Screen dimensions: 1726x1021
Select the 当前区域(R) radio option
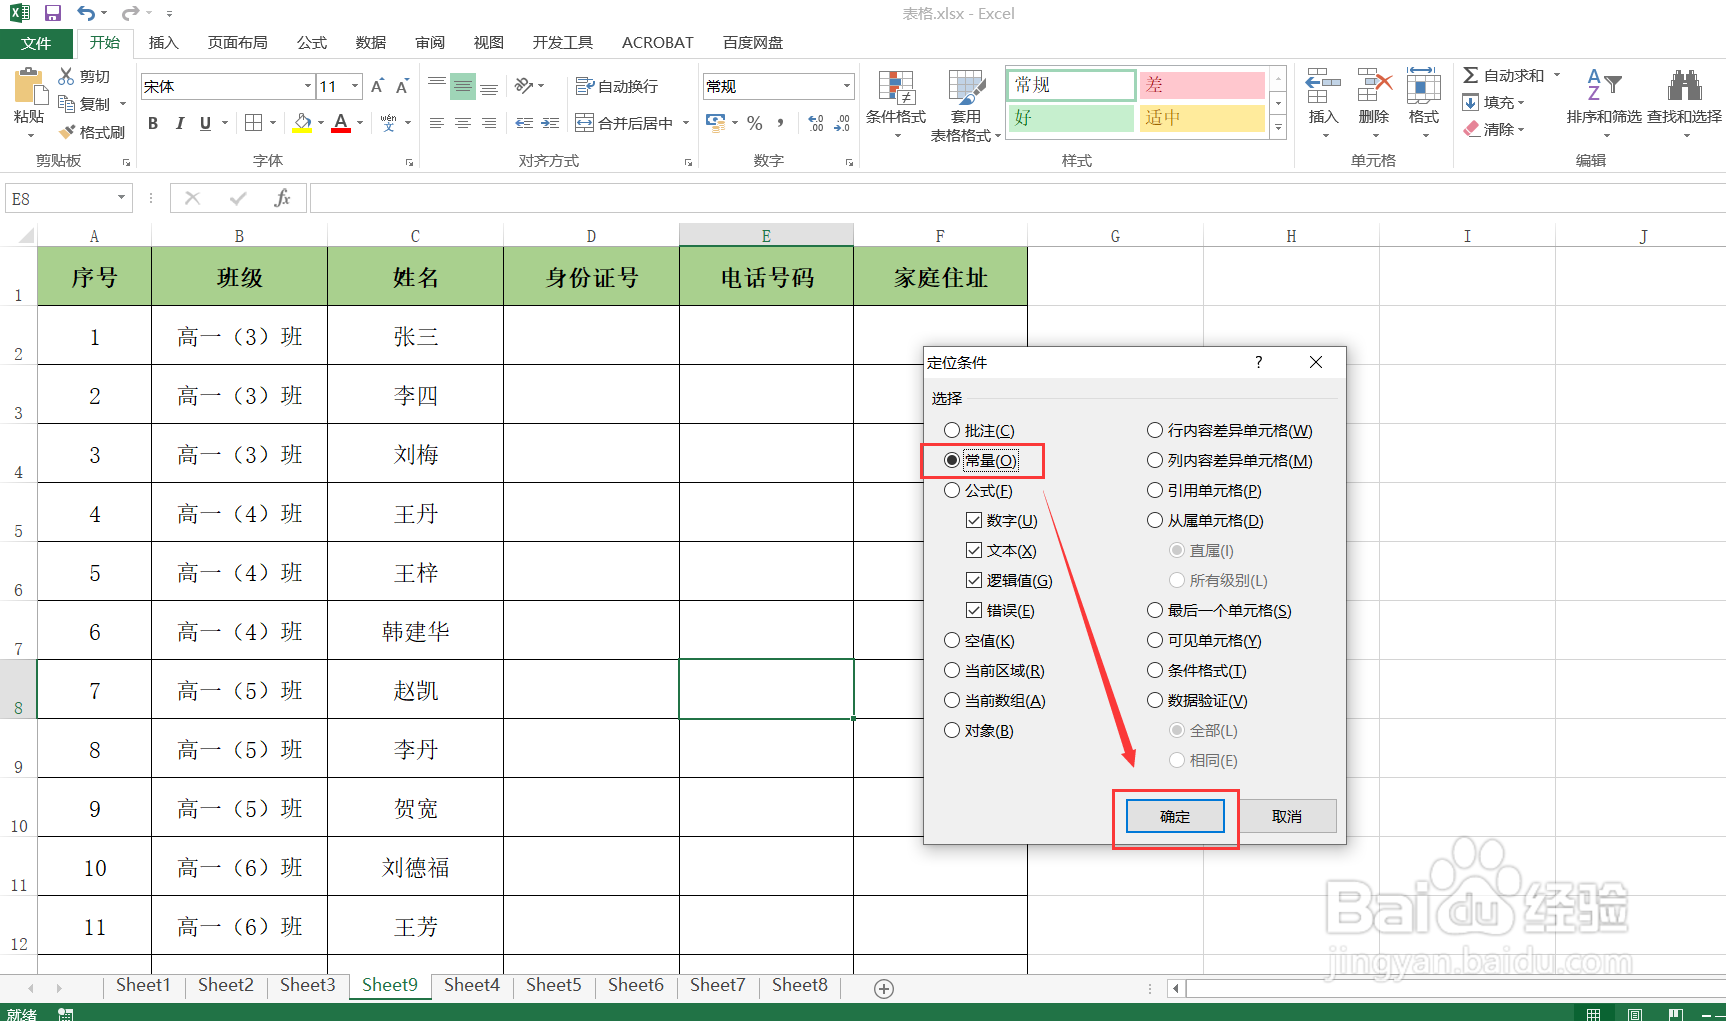tap(952, 670)
